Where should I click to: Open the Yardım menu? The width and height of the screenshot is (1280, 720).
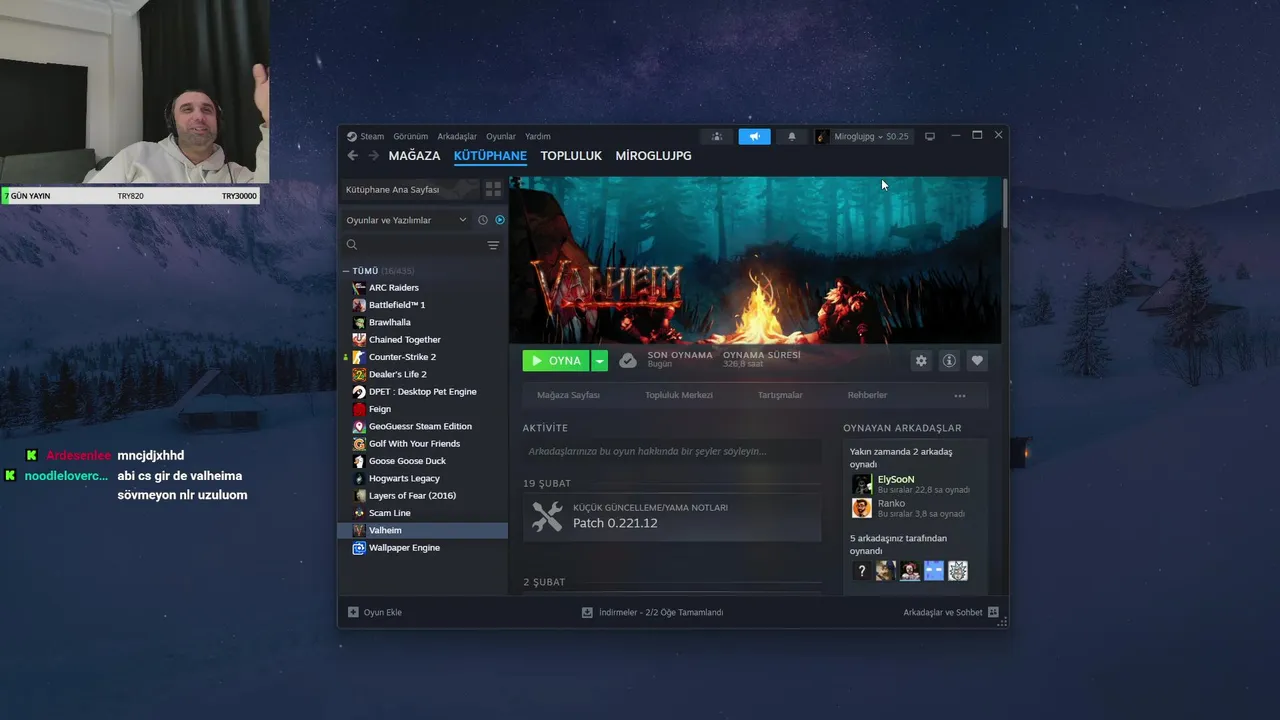pyautogui.click(x=538, y=136)
